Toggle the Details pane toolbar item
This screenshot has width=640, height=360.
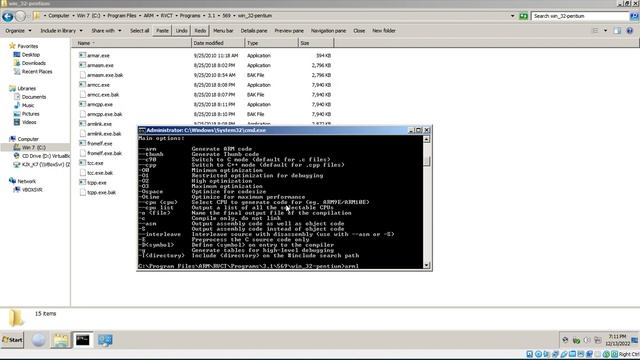pos(253,31)
